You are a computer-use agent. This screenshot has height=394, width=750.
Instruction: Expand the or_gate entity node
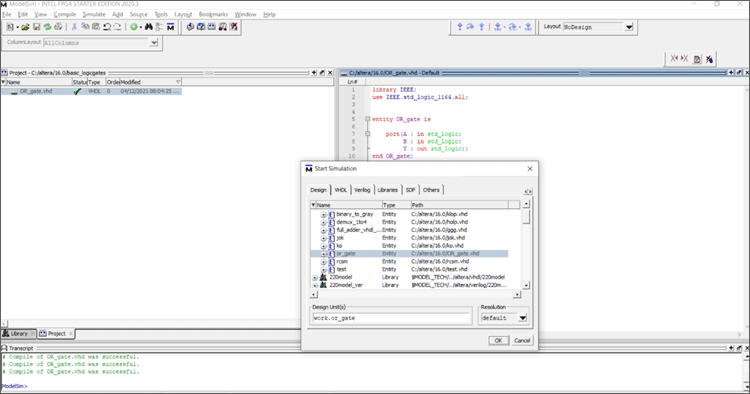323,254
